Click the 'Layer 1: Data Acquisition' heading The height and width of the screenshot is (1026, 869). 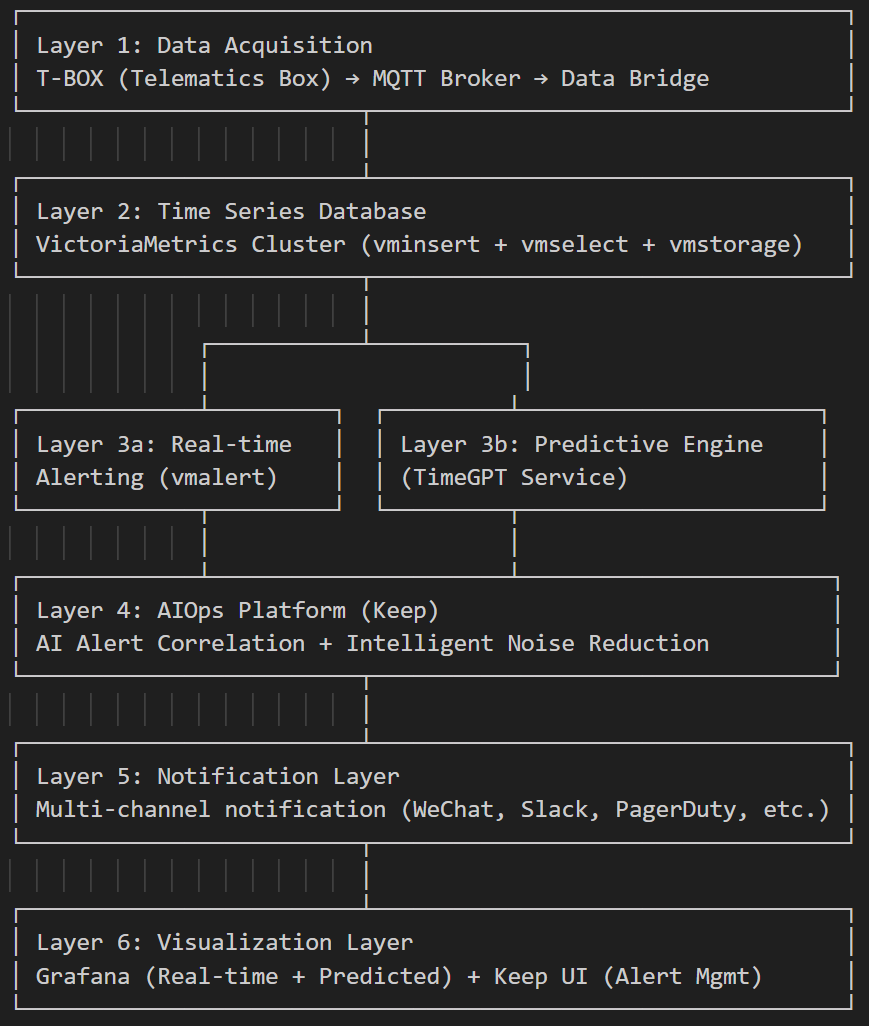(204, 45)
